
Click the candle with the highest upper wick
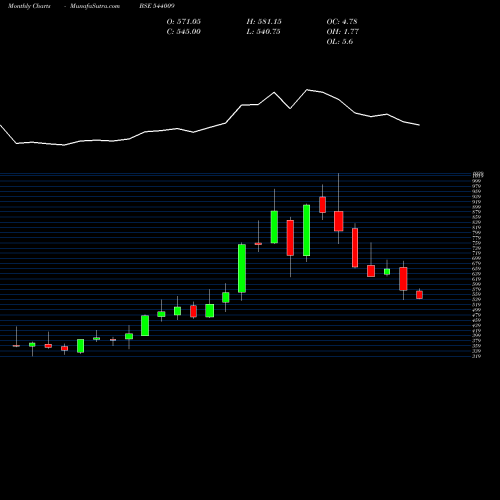[339, 221]
